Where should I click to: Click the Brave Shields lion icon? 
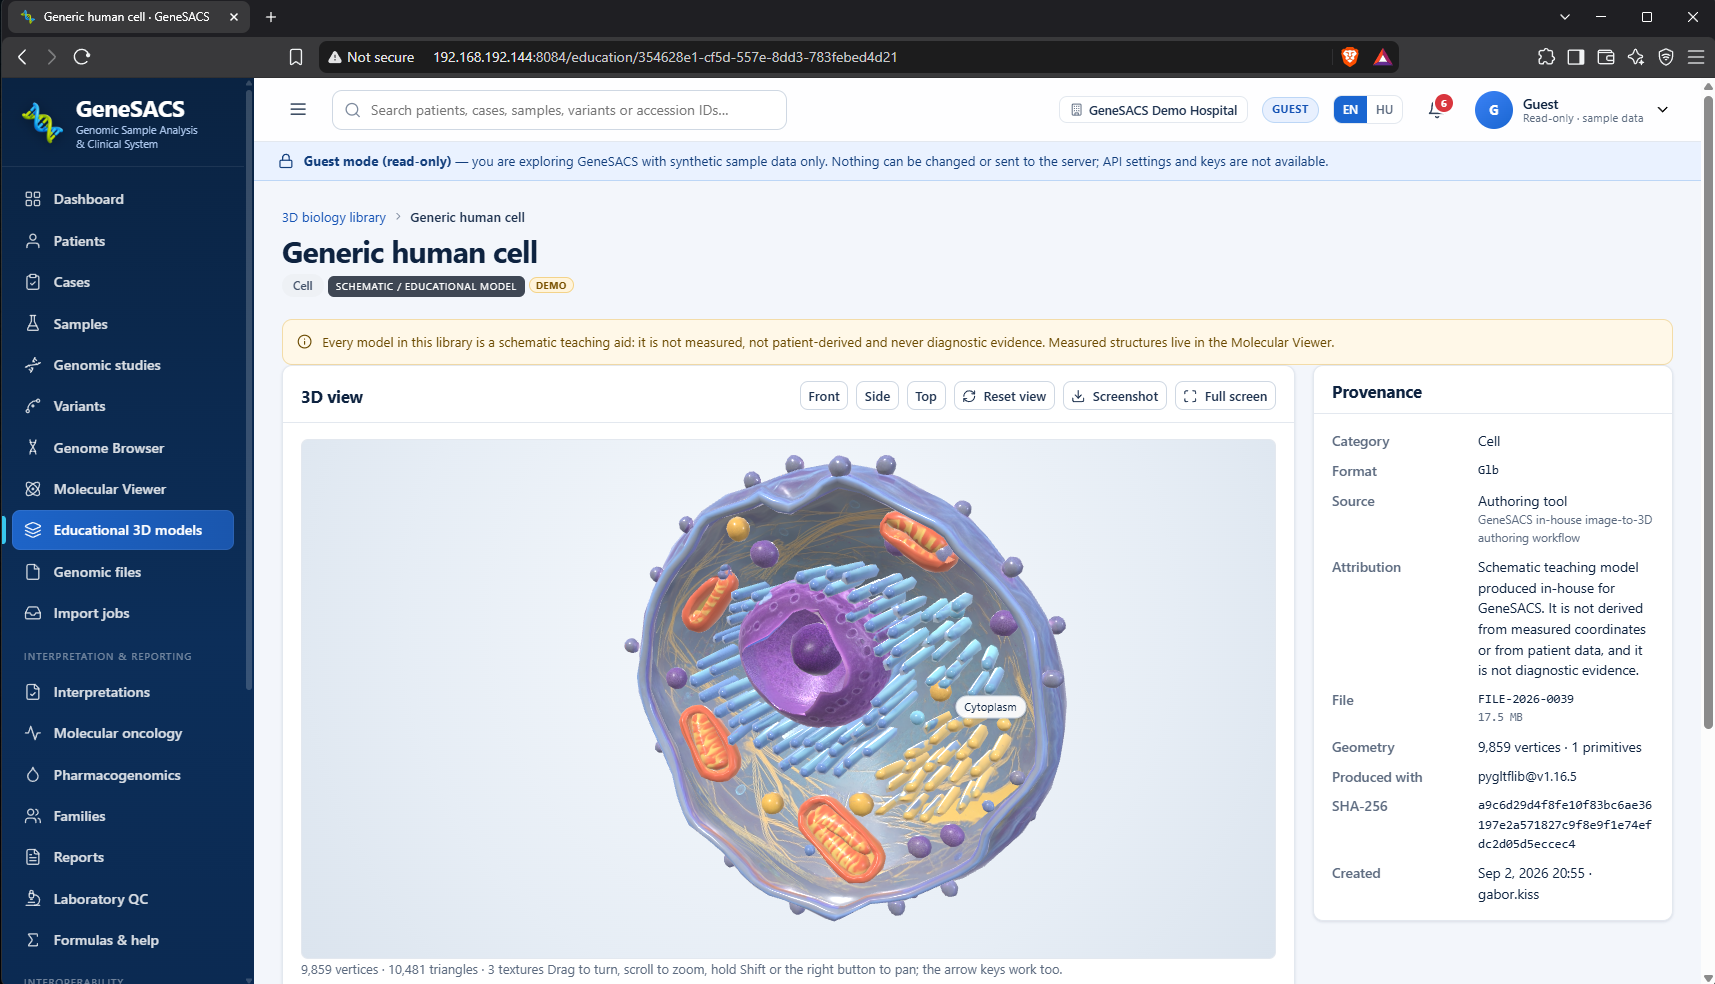(1350, 57)
